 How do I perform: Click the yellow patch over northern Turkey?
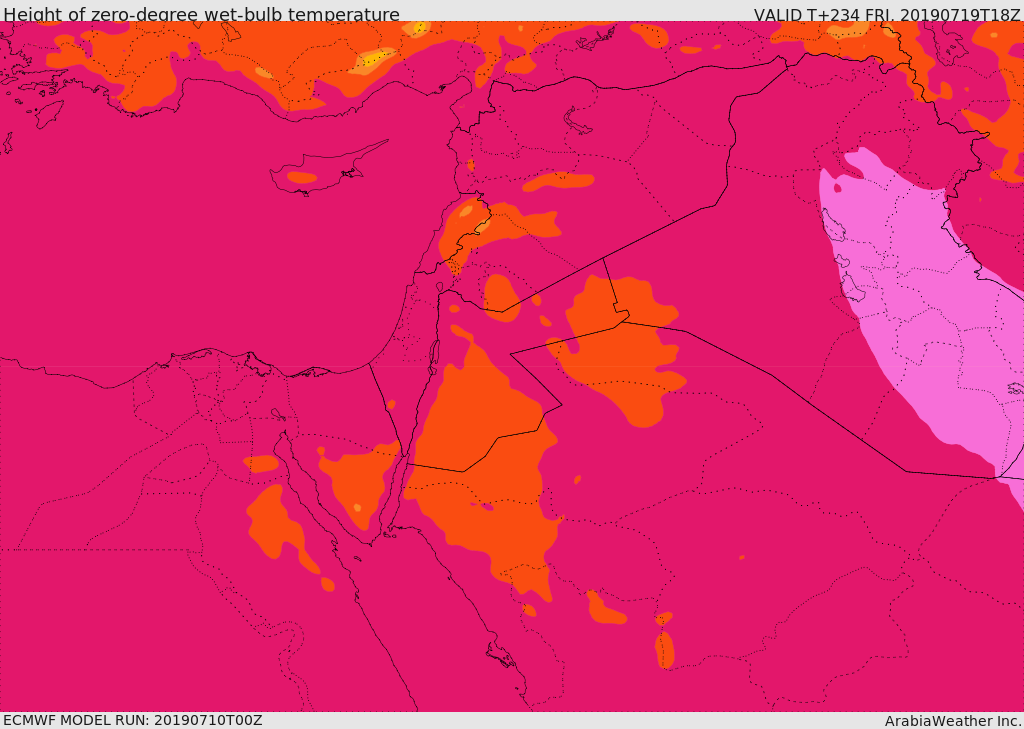pyautogui.click(x=375, y=58)
